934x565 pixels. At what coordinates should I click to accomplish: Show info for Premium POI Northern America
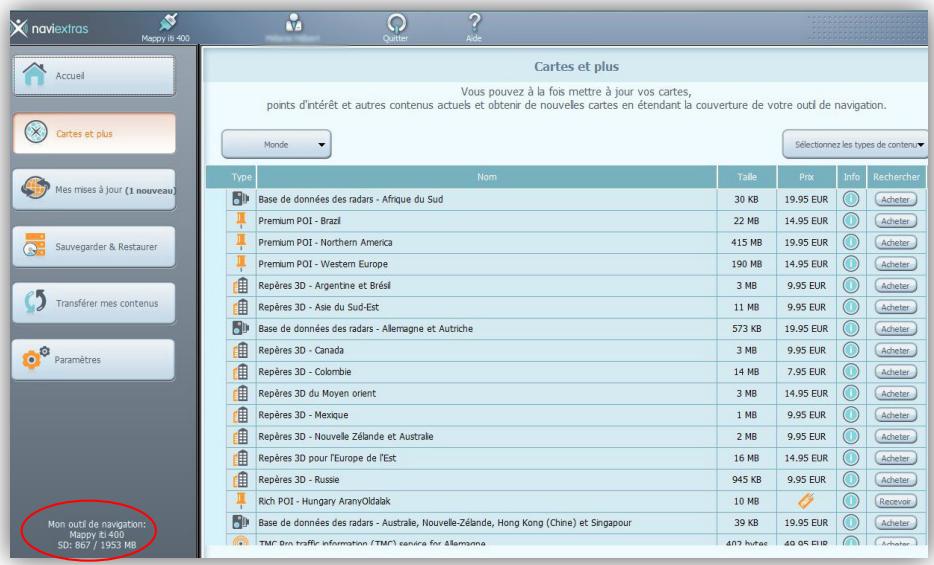pyautogui.click(x=851, y=242)
